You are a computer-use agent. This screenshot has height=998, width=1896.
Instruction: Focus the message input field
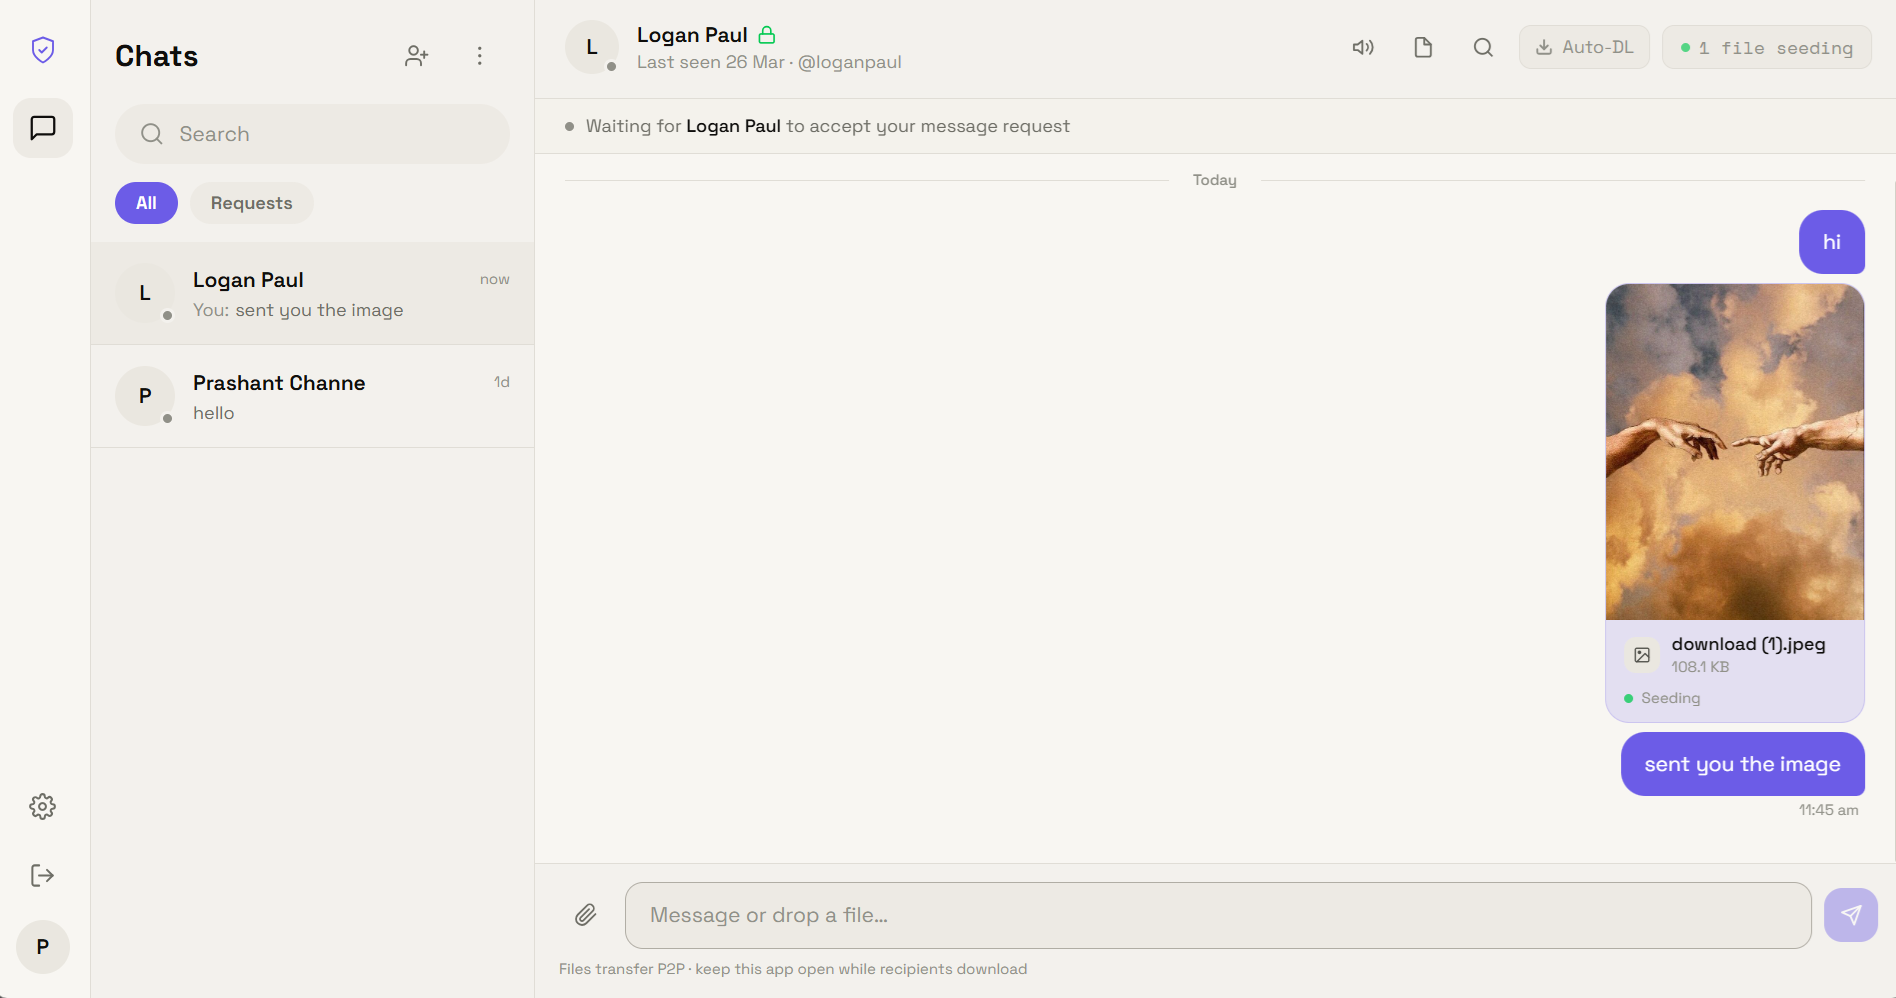[1218, 915]
